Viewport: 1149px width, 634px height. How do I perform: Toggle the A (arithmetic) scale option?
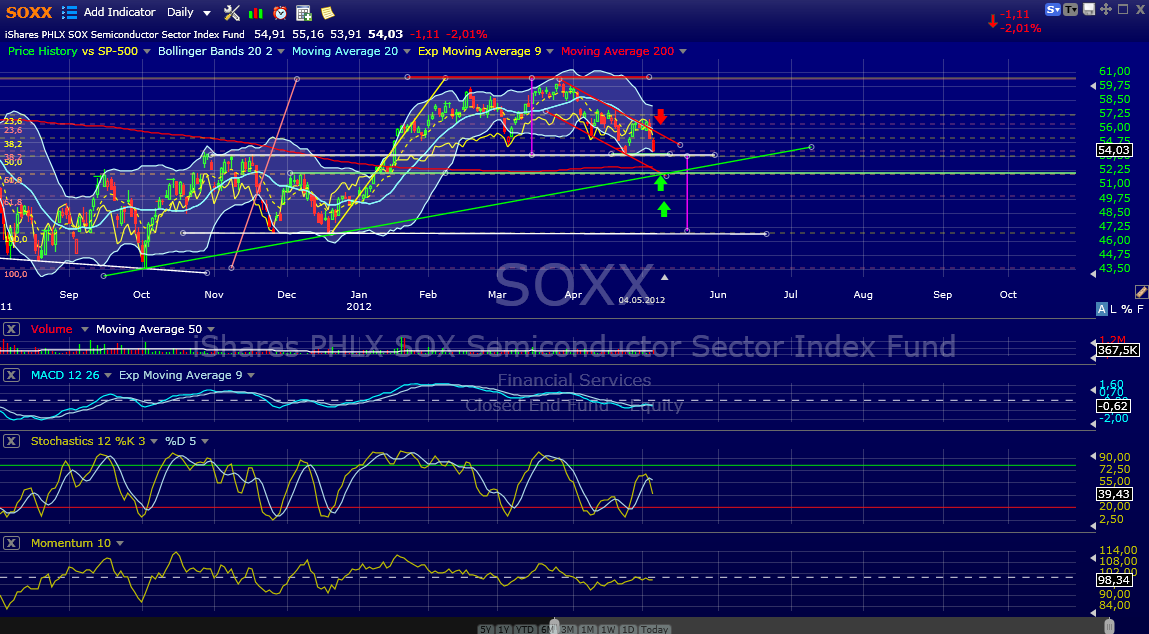click(1101, 309)
